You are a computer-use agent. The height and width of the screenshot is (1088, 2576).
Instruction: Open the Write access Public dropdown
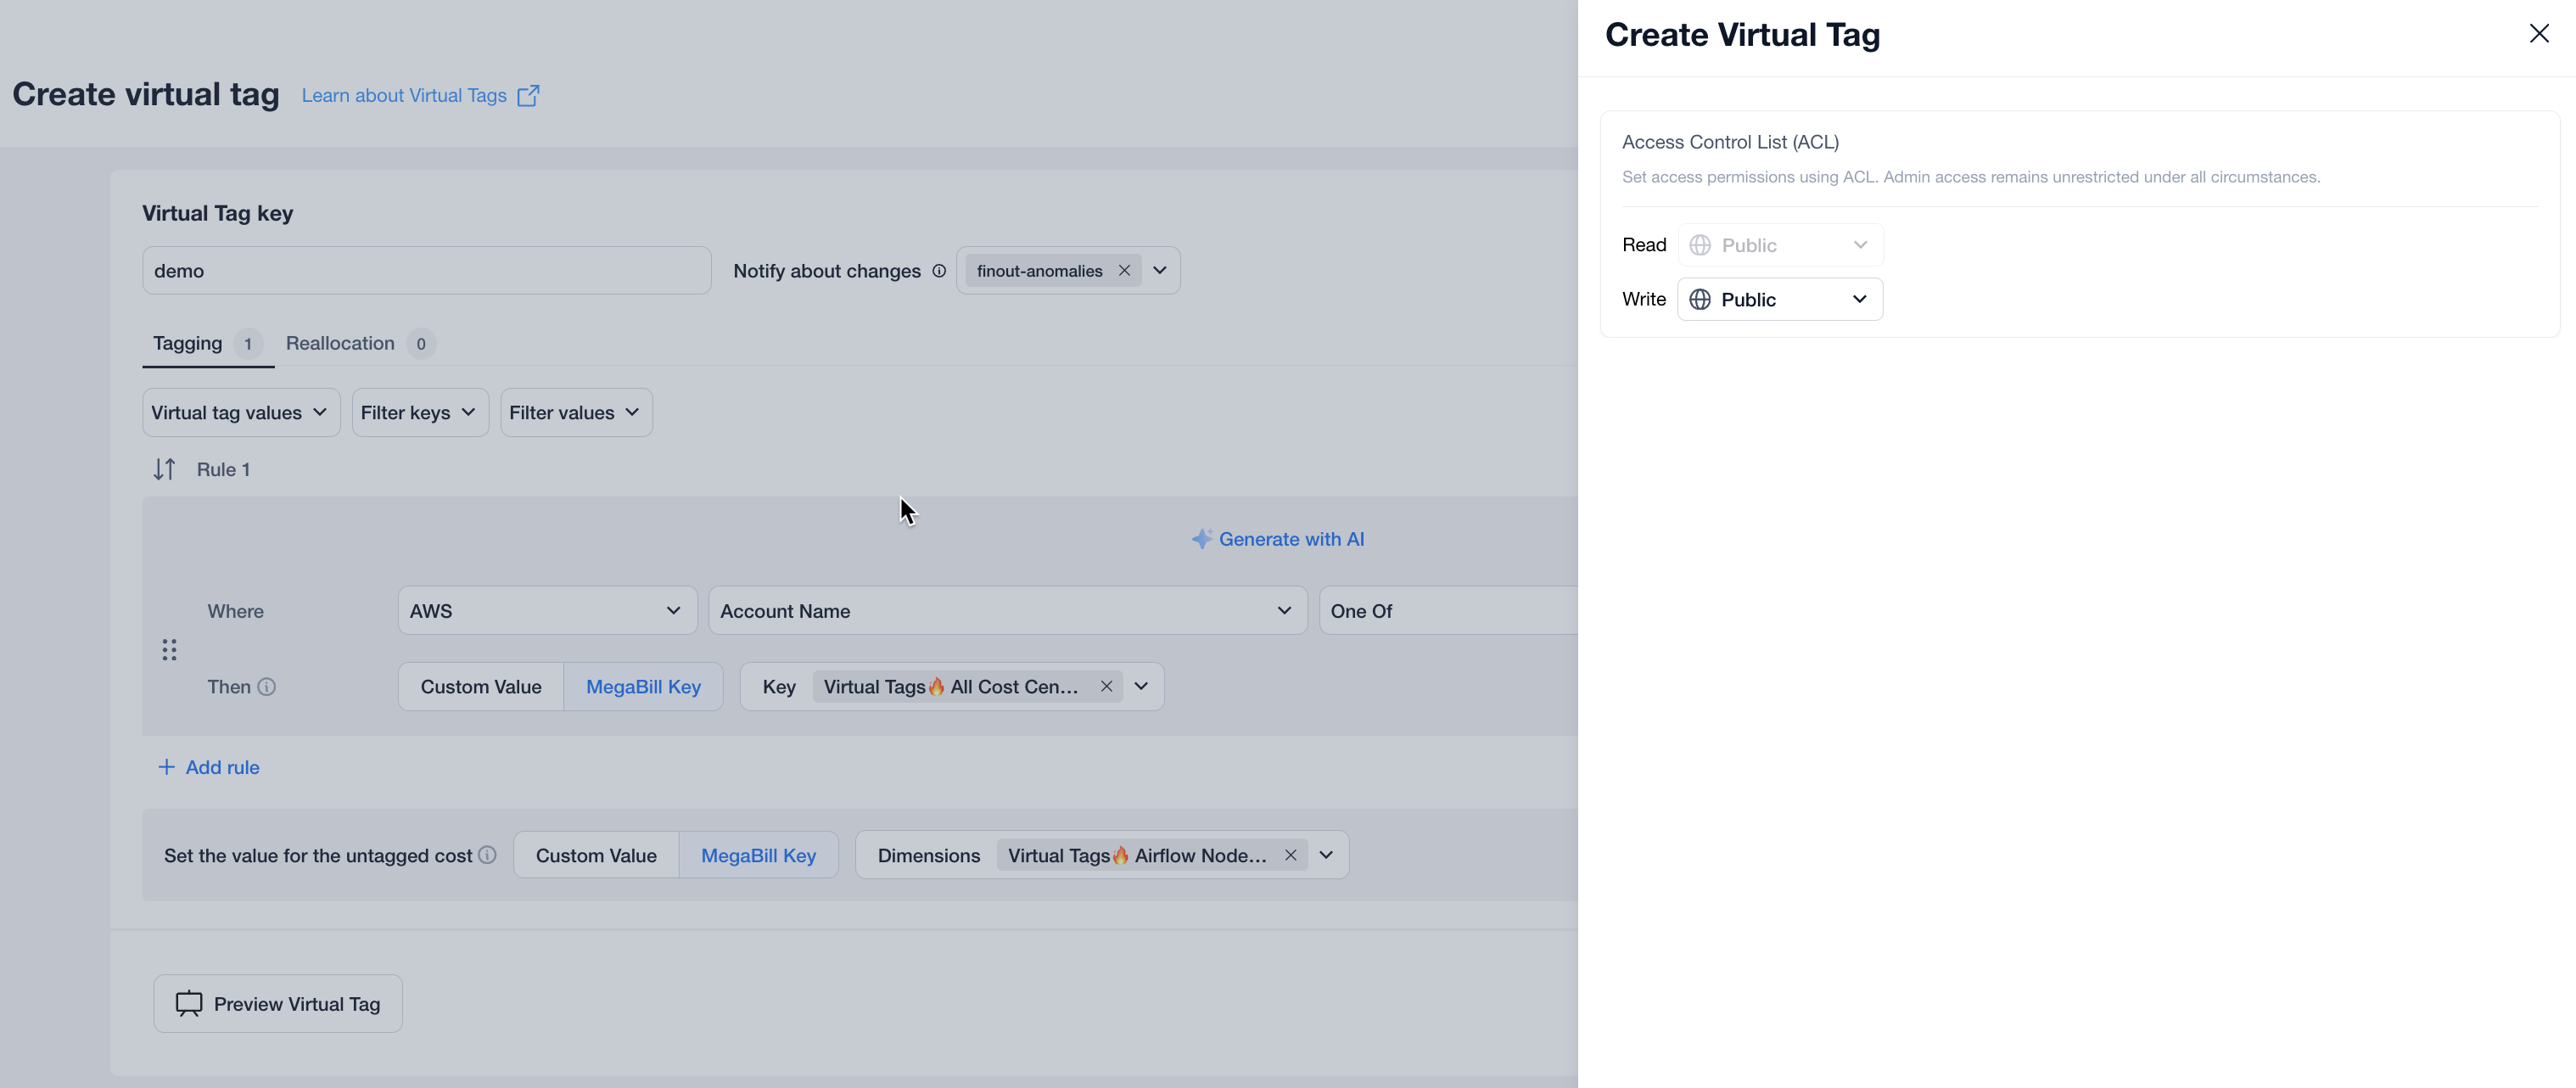(x=1779, y=300)
